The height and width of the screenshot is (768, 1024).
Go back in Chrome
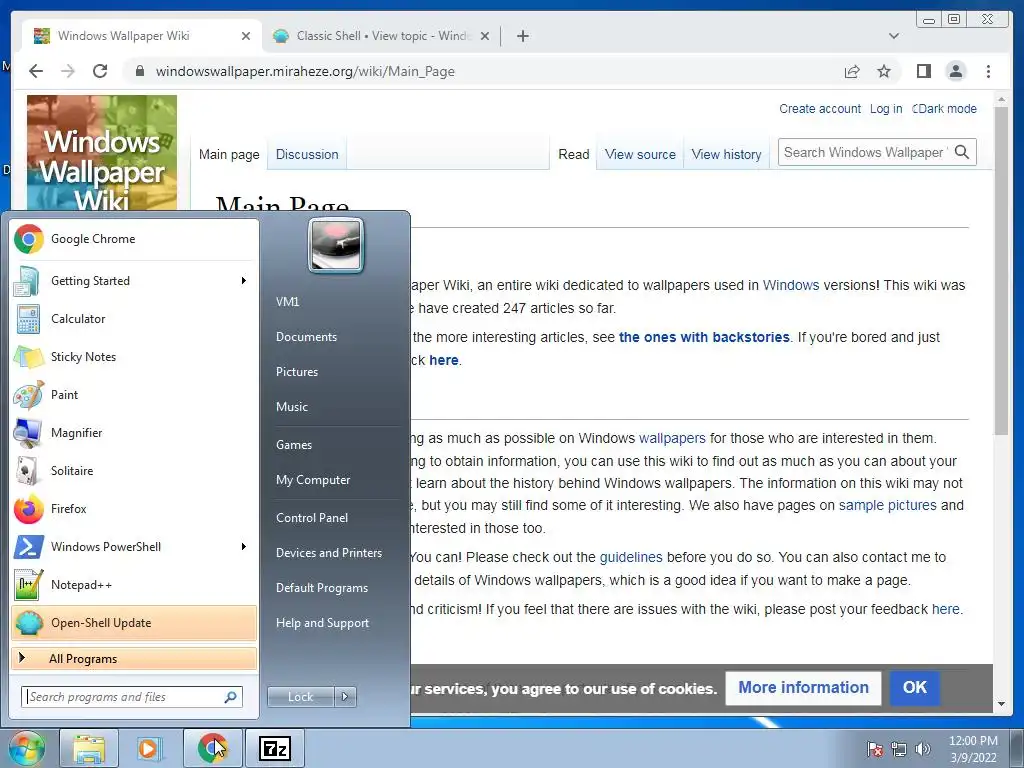(x=36, y=71)
